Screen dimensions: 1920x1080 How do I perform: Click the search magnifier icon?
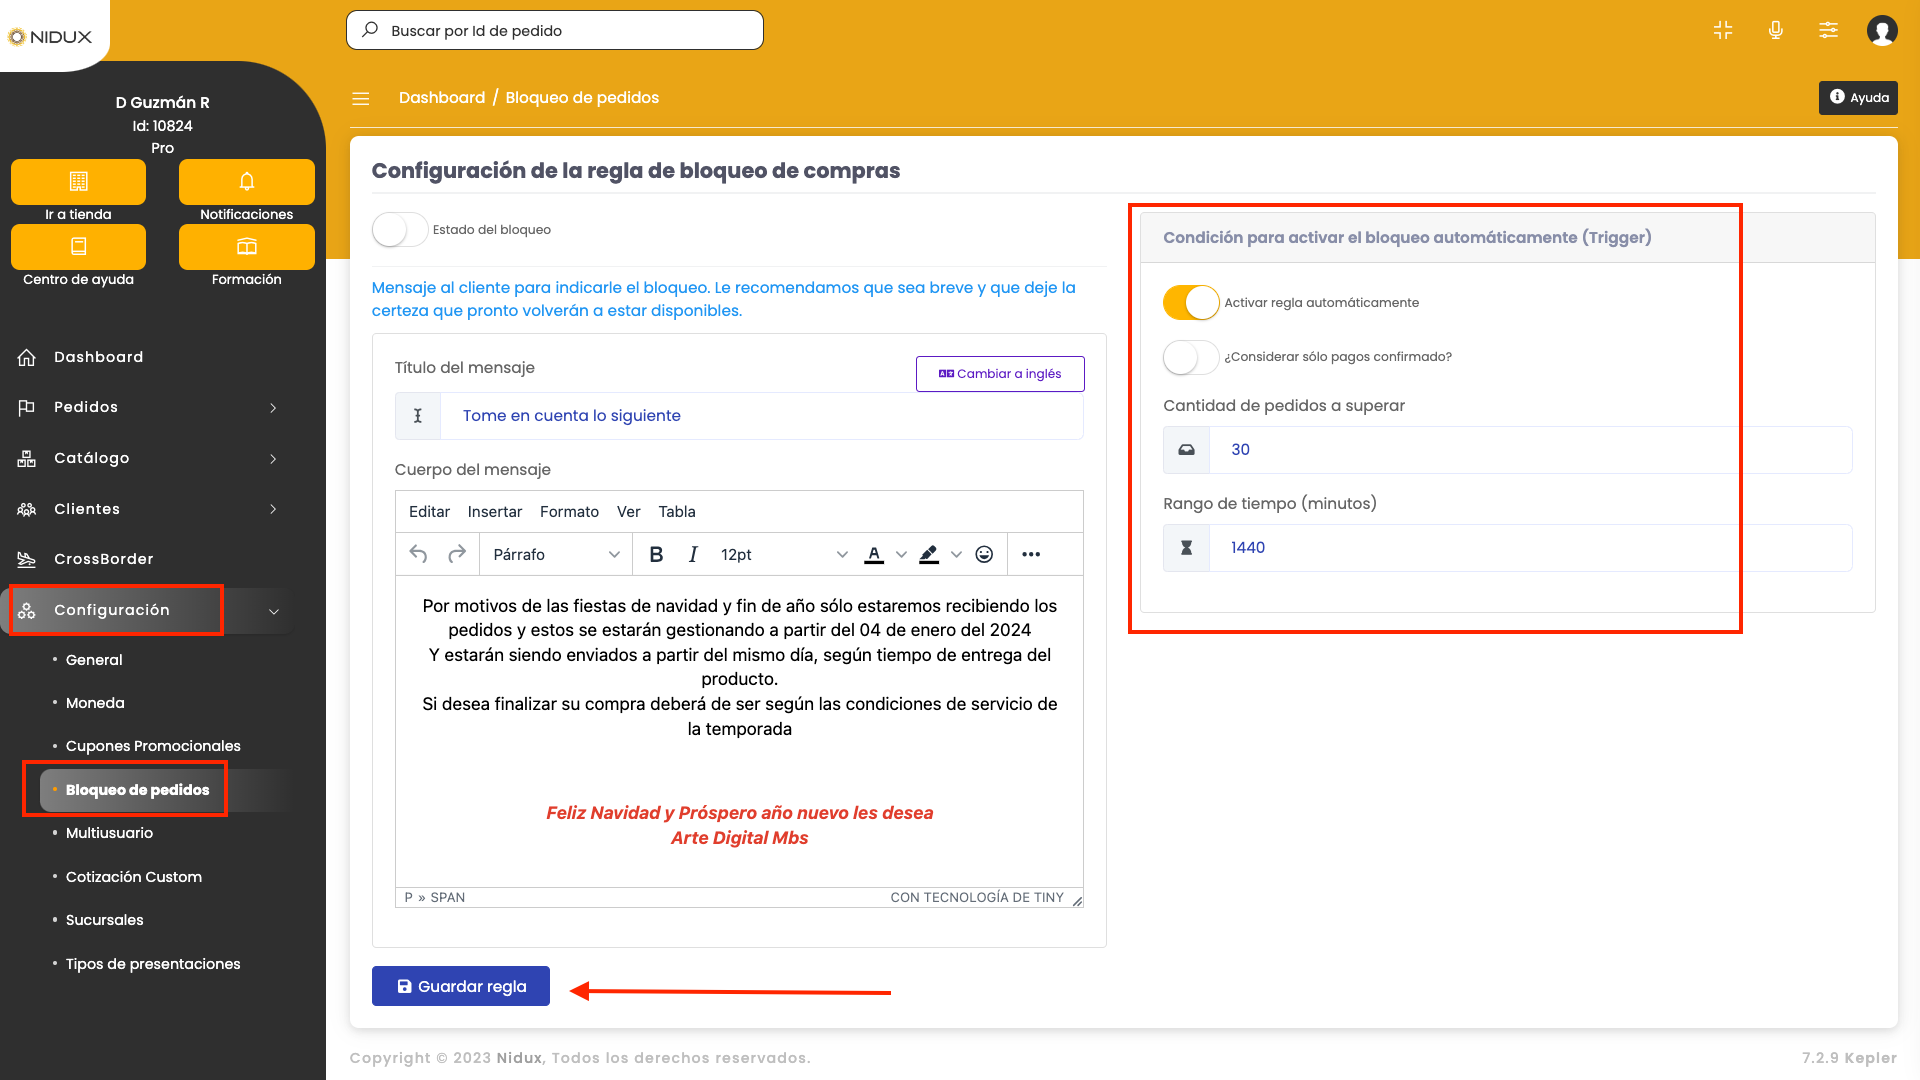click(370, 30)
